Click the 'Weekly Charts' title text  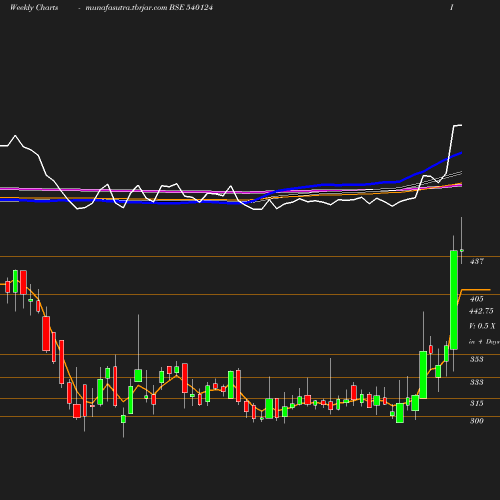click(34, 8)
